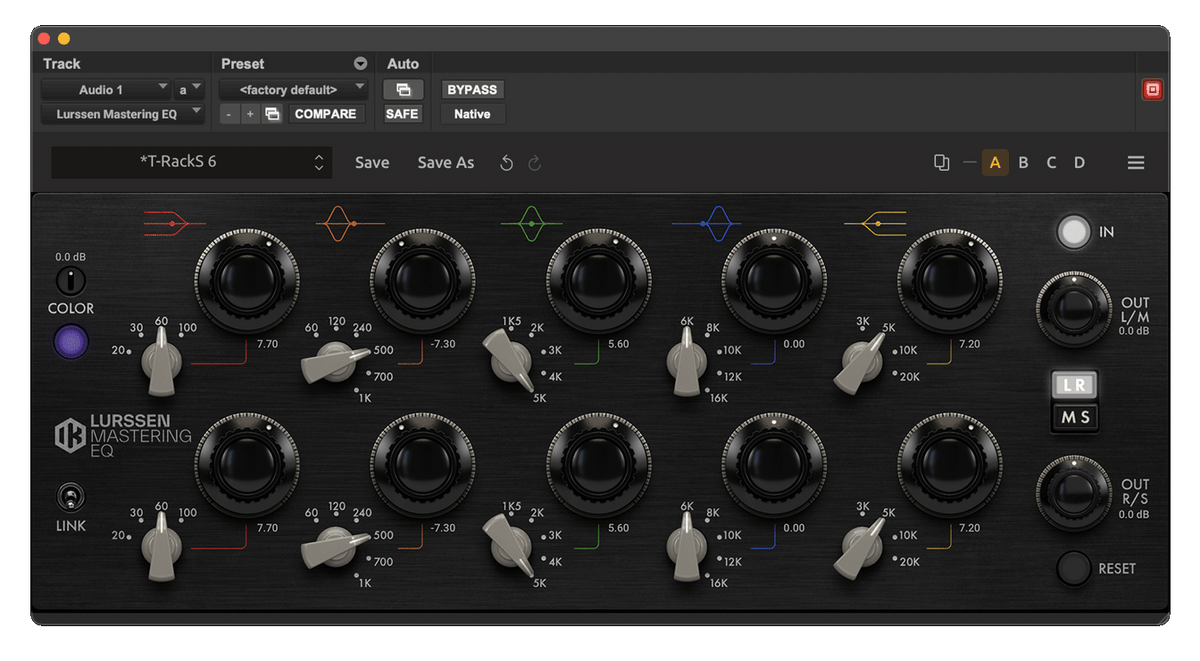
Task: Open the Preset menu arrow
Action: pos(360,64)
